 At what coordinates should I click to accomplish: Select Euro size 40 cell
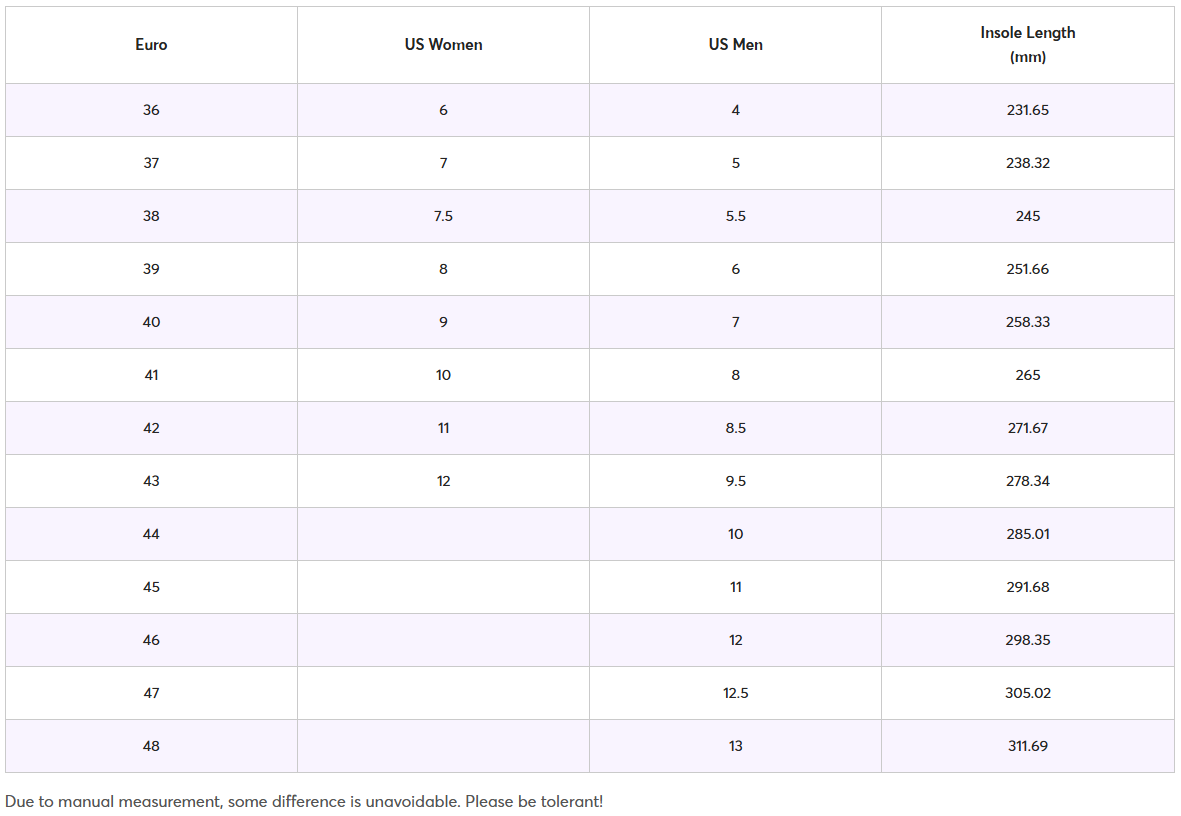(x=151, y=322)
